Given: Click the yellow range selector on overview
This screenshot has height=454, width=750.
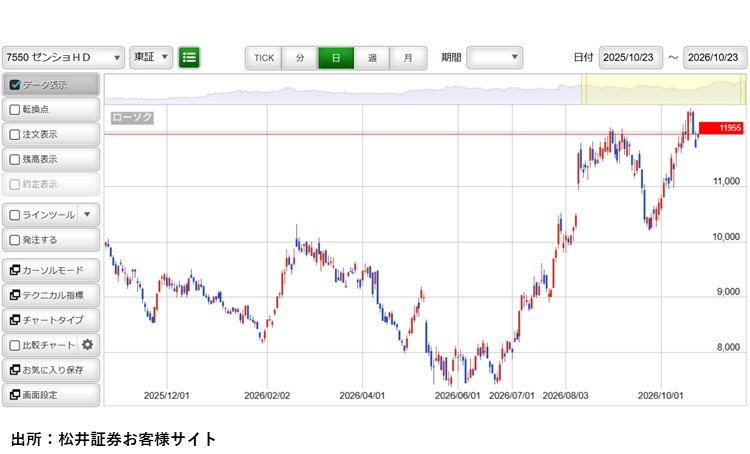Looking at the screenshot, I should (x=663, y=89).
